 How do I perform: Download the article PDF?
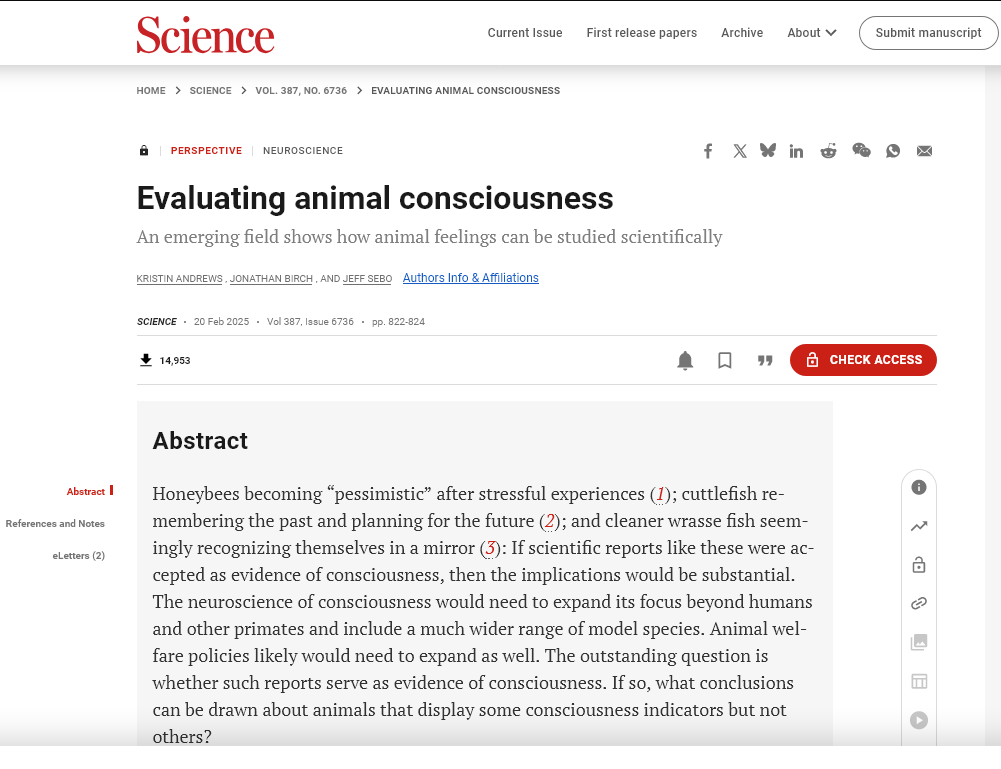[x=145, y=359]
